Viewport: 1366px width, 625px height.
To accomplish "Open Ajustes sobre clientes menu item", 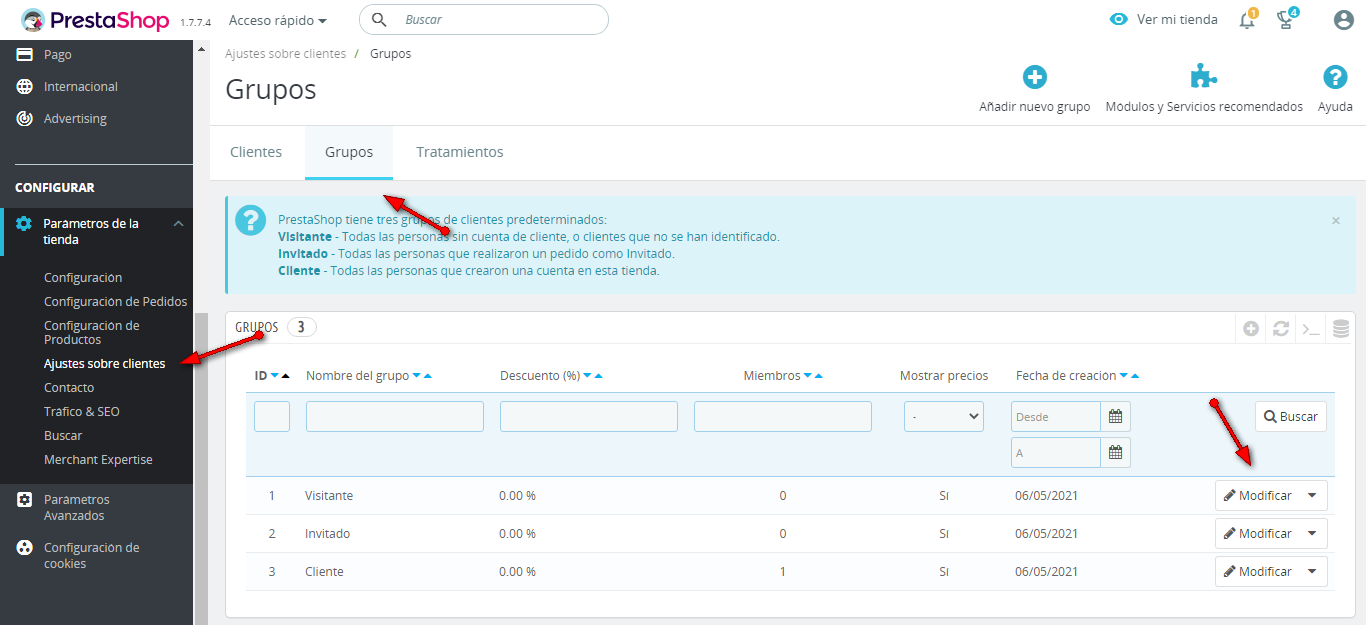I will pos(105,364).
